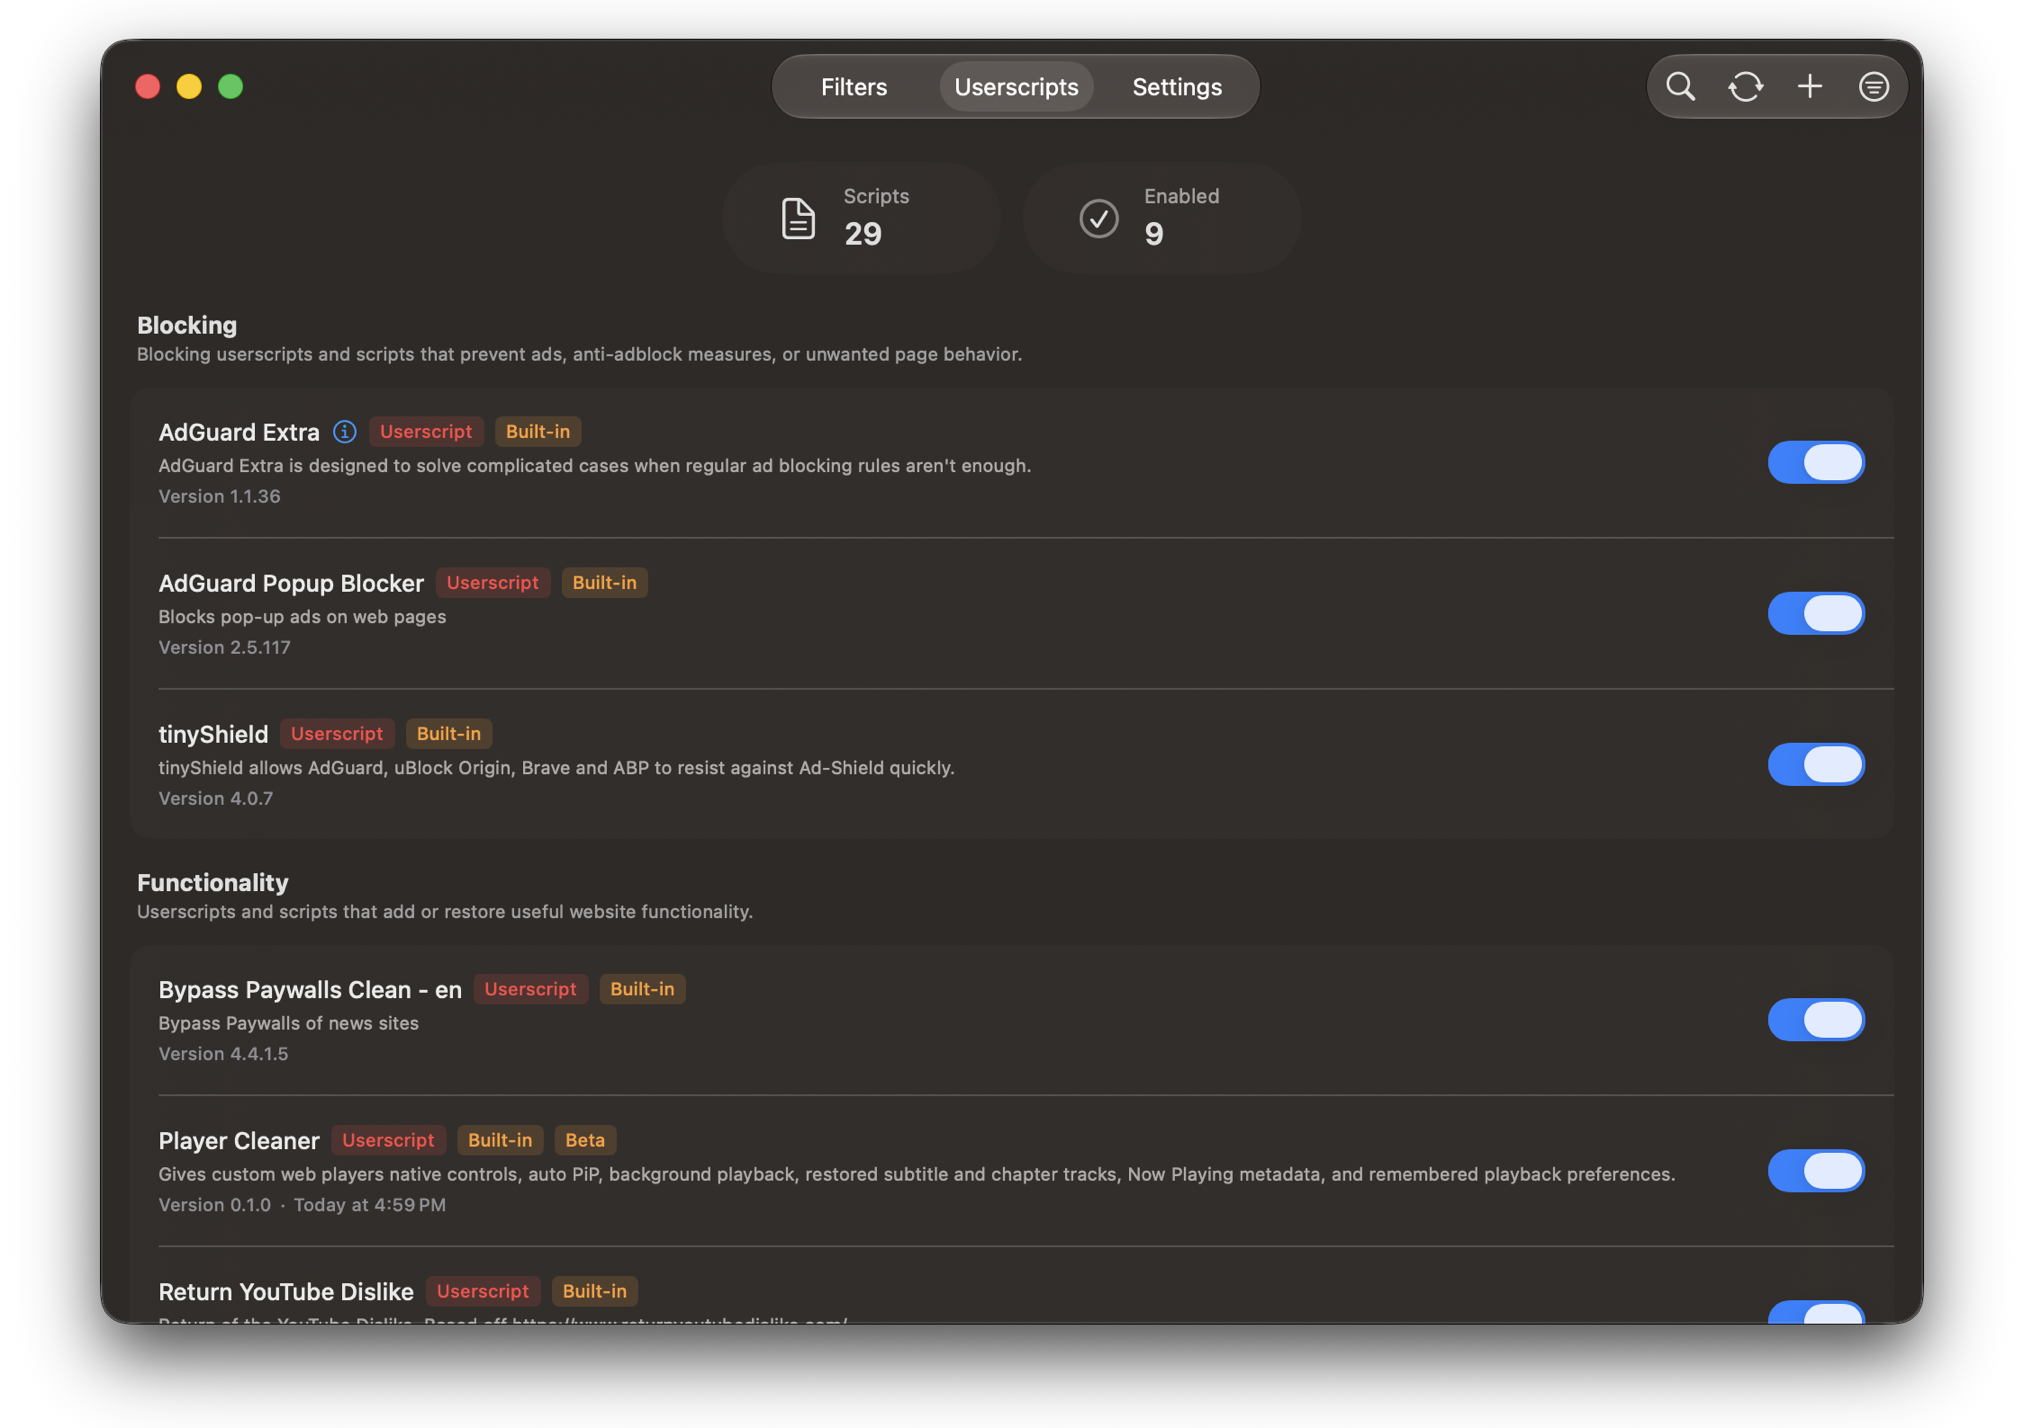Toggle tinyShield userscript off
The image size is (2024, 1428).
coord(1815,764)
